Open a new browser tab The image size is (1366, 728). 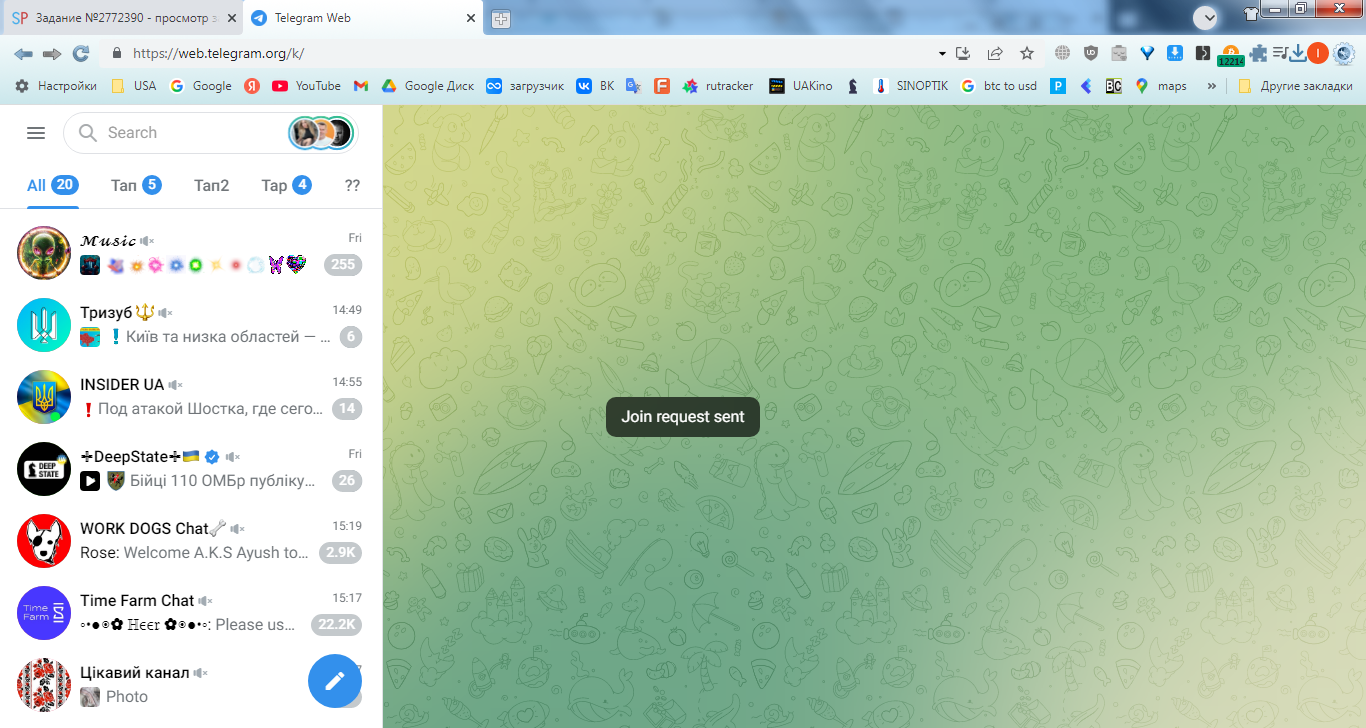[x=501, y=19]
